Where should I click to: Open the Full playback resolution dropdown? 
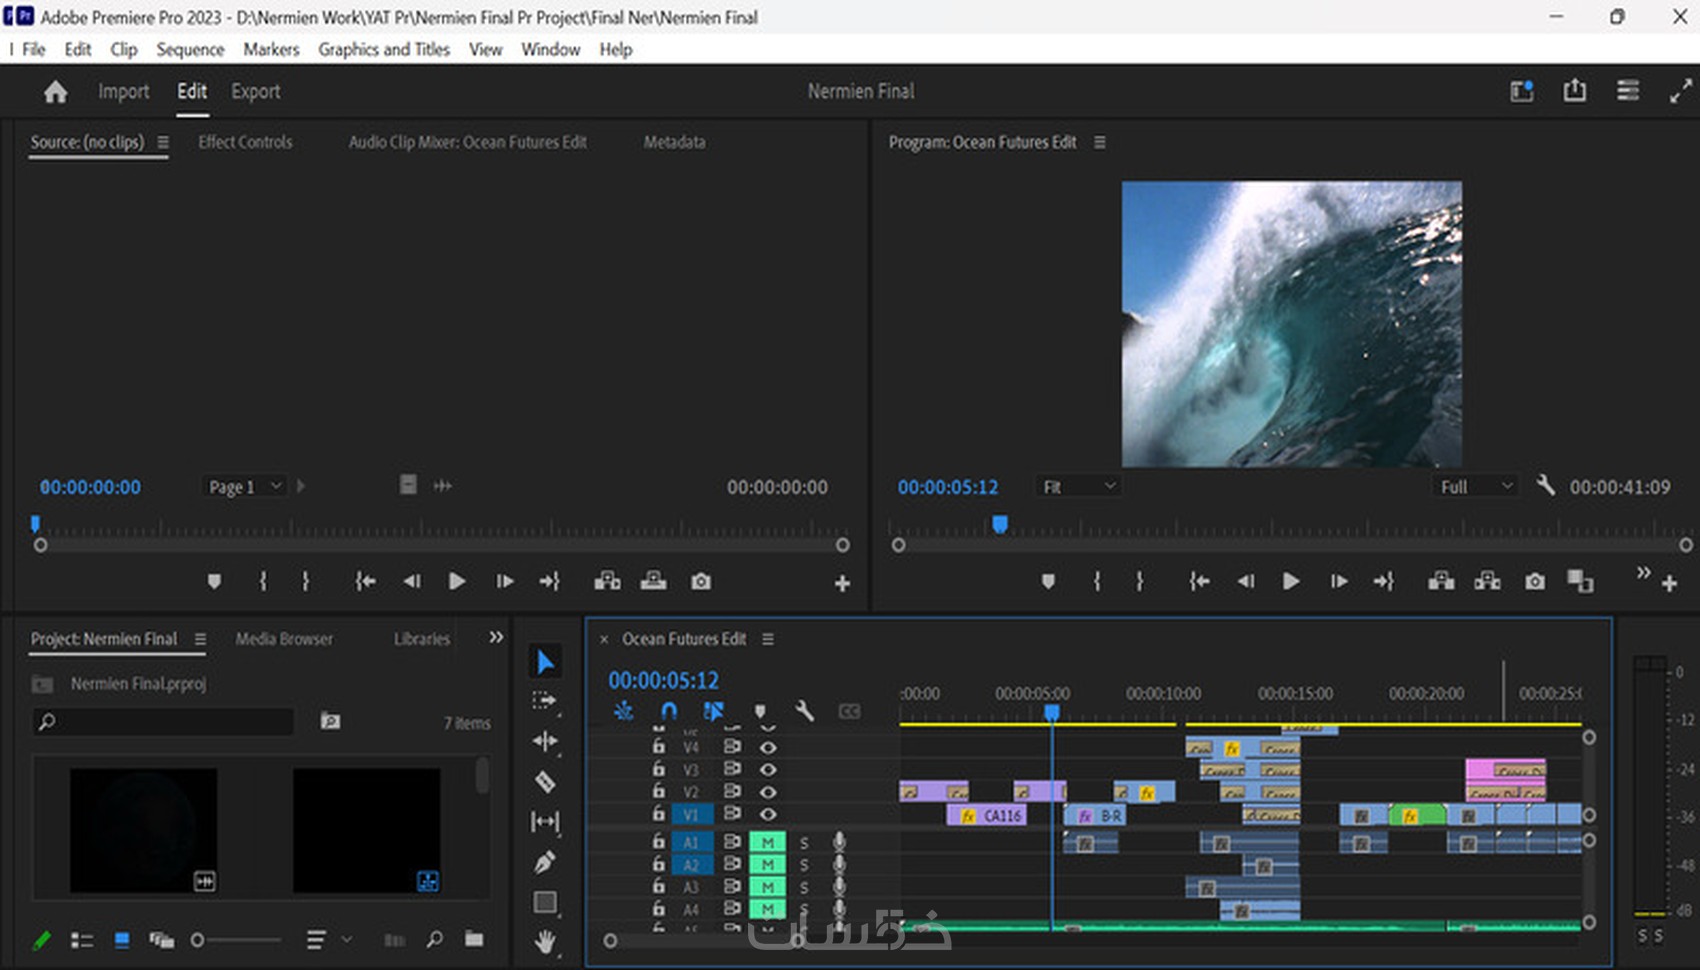point(1475,487)
